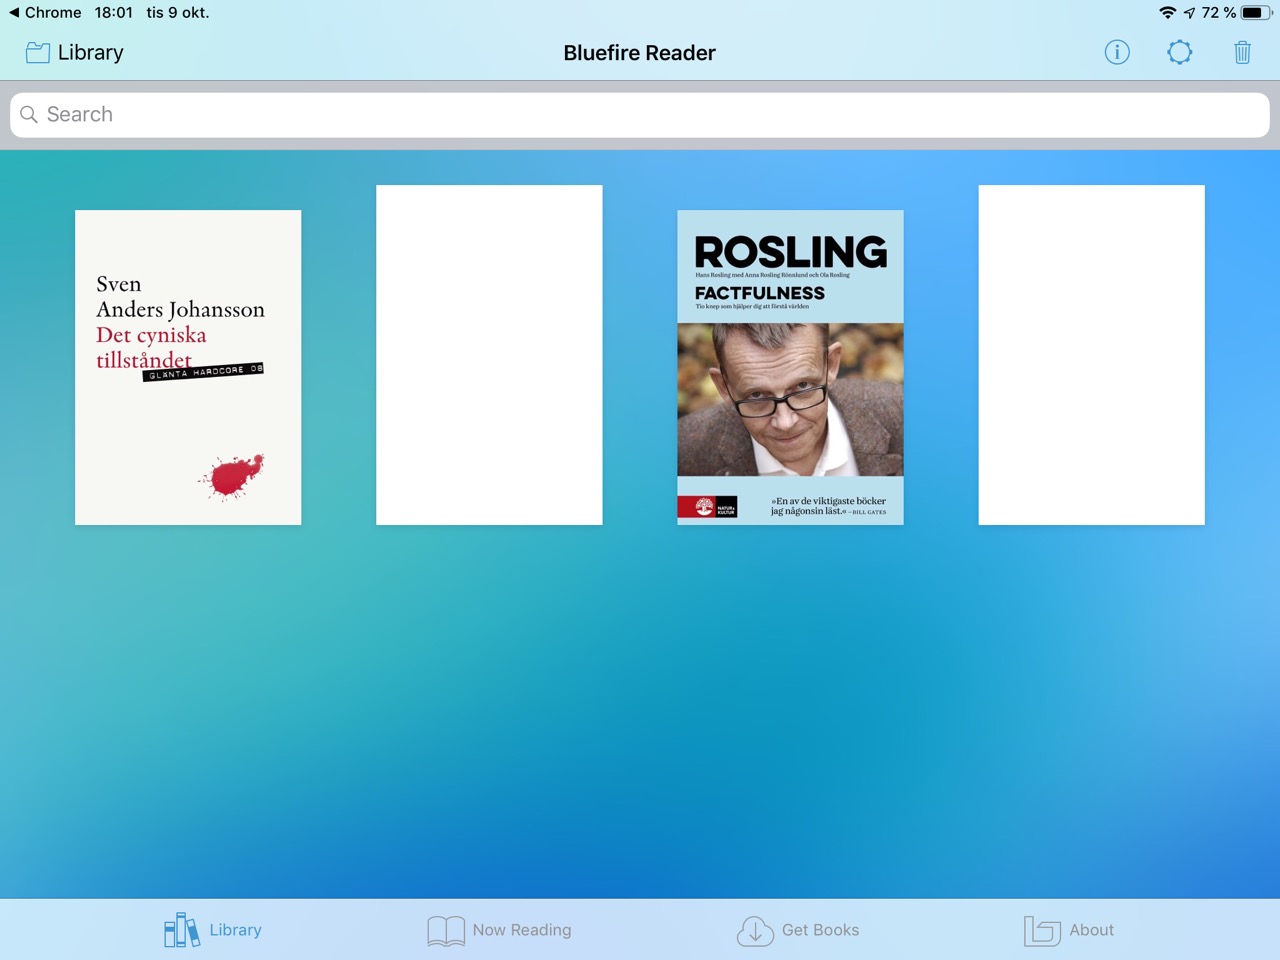Click into the Search field
The height and width of the screenshot is (960, 1280).
[640, 115]
